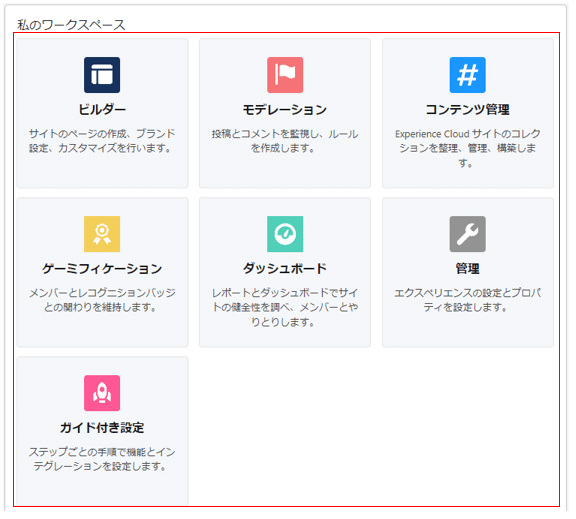Click the 'ステップごとの手順で機能' description
The image size is (576, 519).
point(102,459)
